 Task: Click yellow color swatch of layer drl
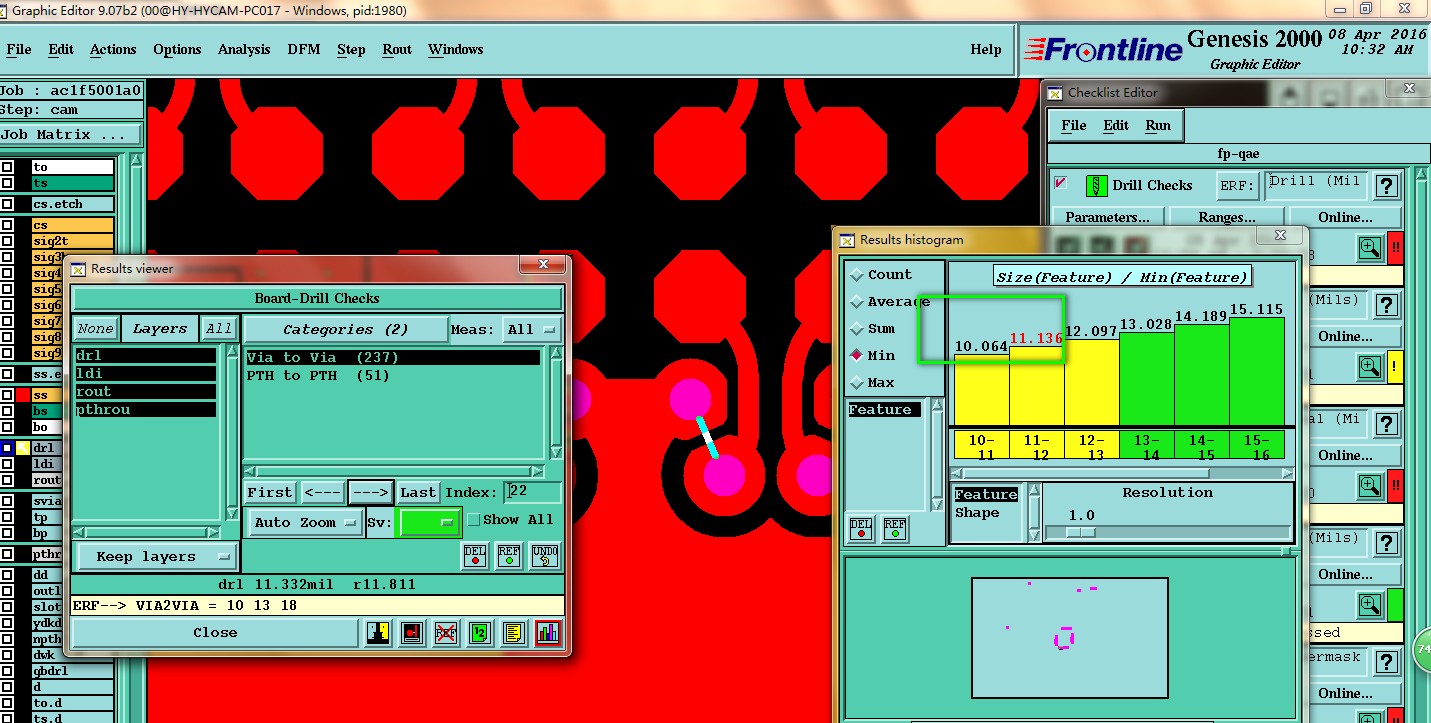pos(23,448)
